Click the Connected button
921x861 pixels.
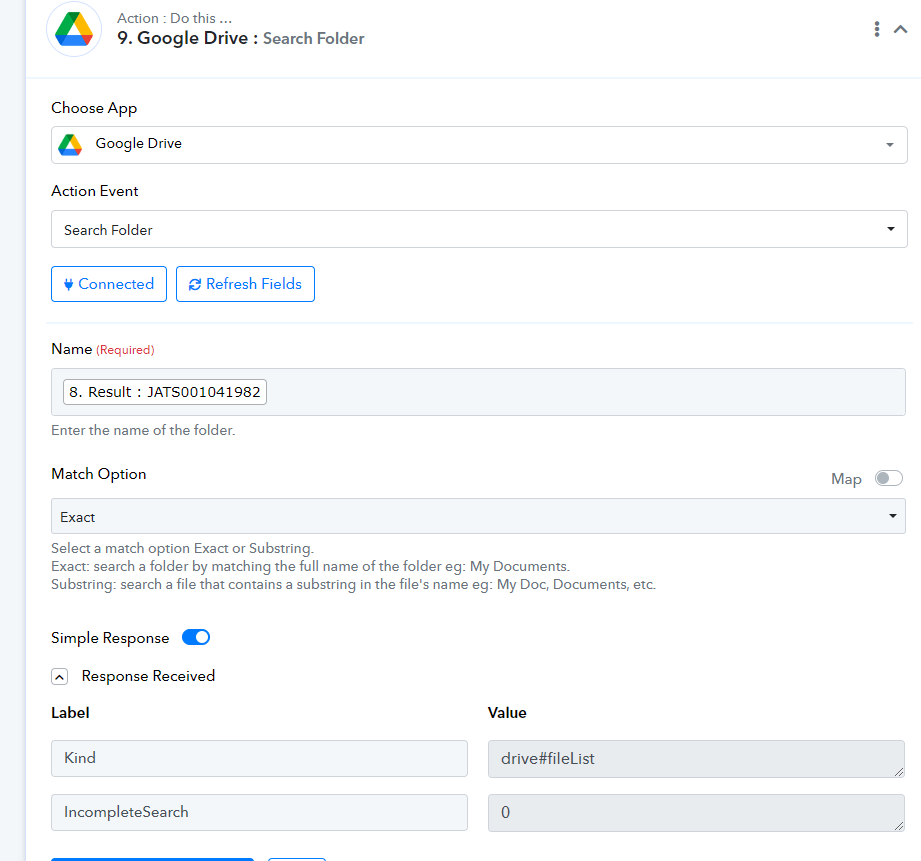(109, 284)
